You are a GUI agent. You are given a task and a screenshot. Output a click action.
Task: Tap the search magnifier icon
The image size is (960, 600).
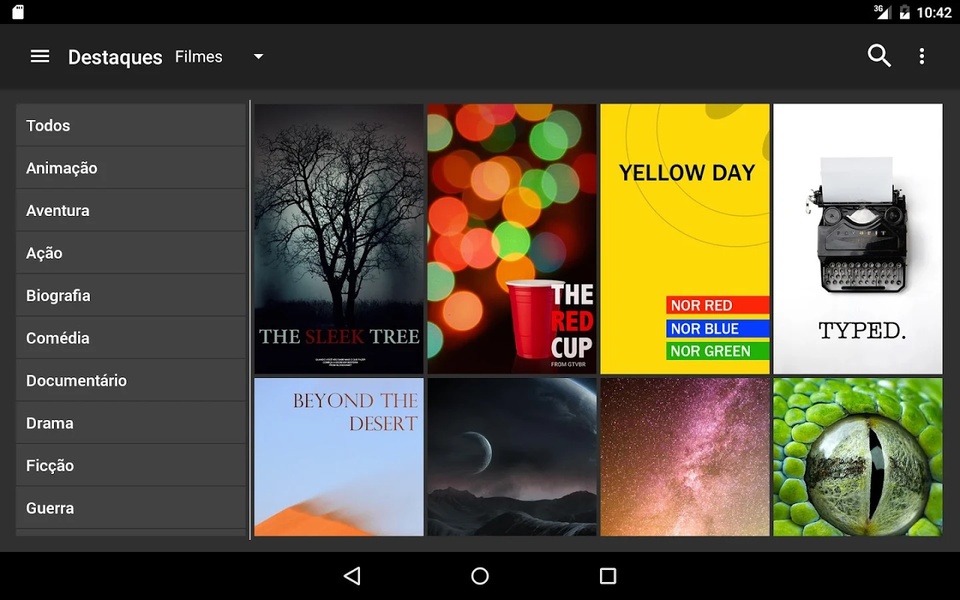(879, 56)
